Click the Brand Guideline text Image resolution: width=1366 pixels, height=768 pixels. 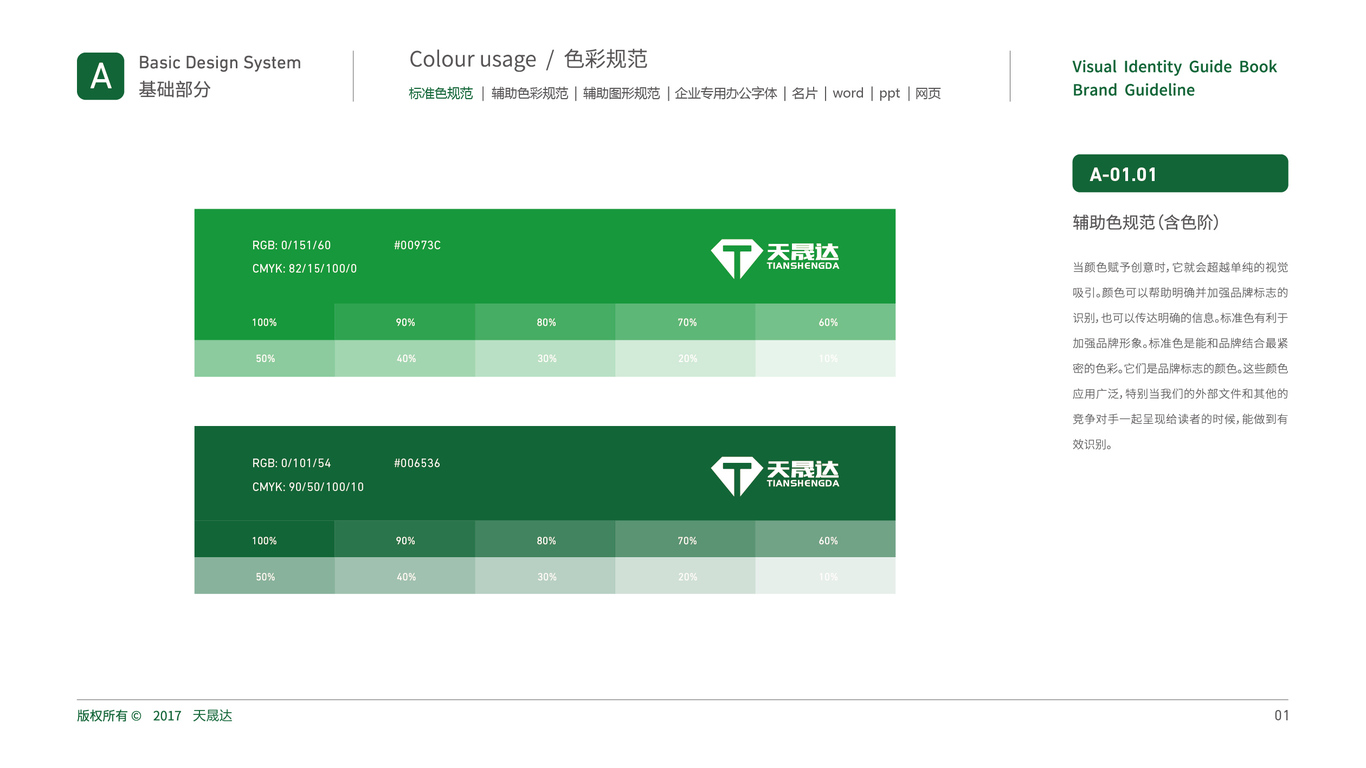coord(1134,90)
